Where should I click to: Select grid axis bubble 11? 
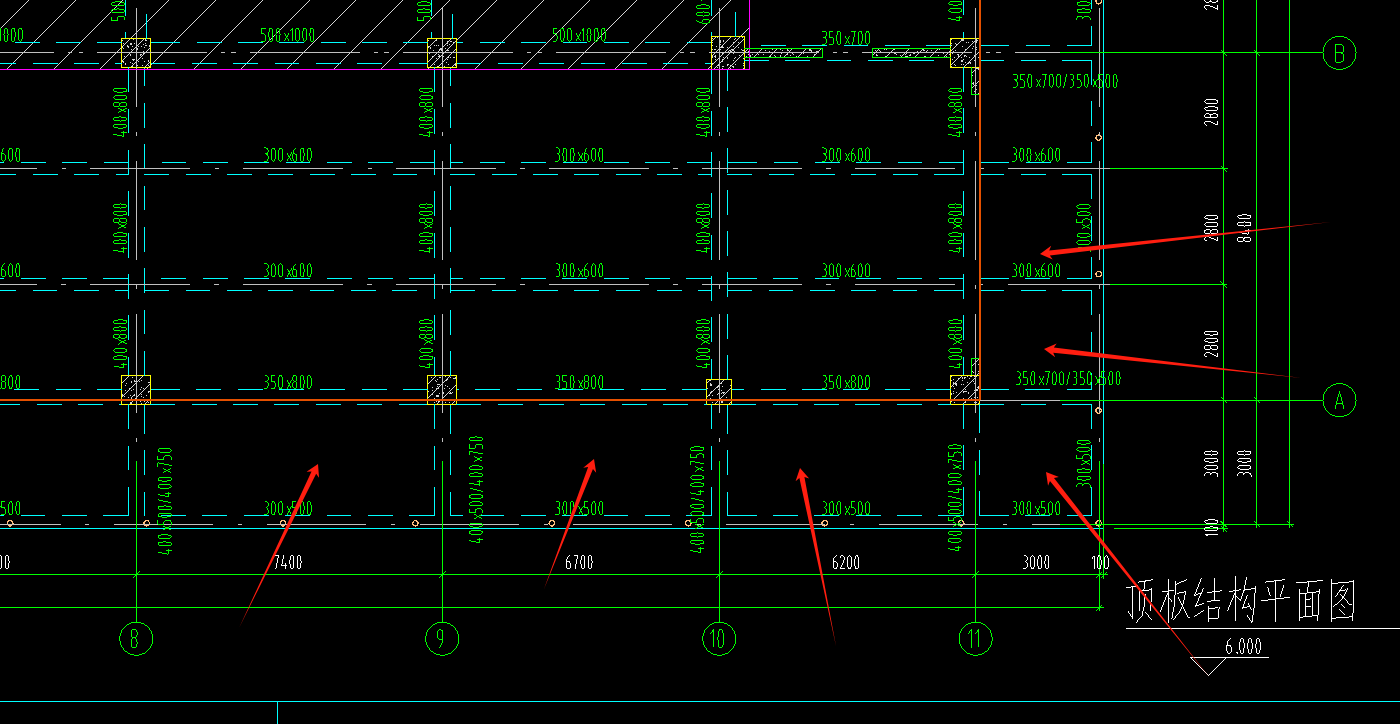tap(975, 638)
